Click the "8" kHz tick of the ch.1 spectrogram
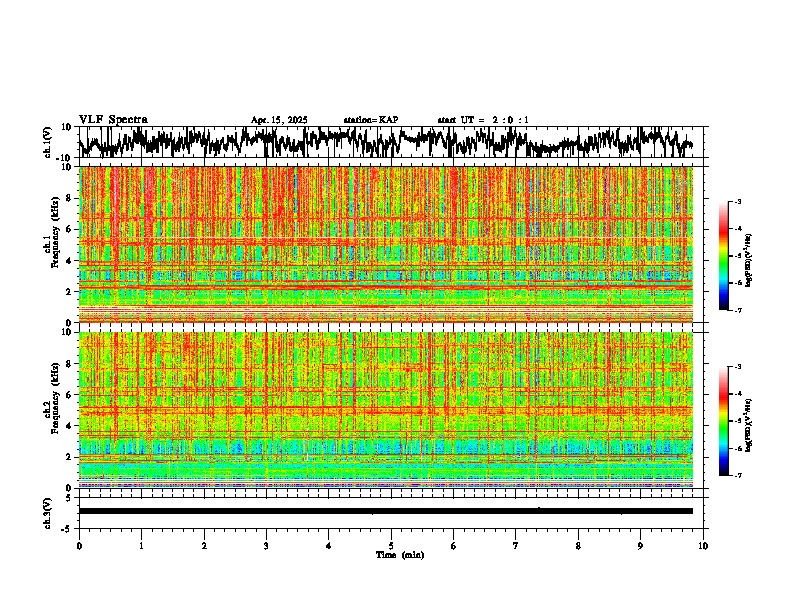The height and width of the screenshot is (612, 792). [x=69, y=198]
